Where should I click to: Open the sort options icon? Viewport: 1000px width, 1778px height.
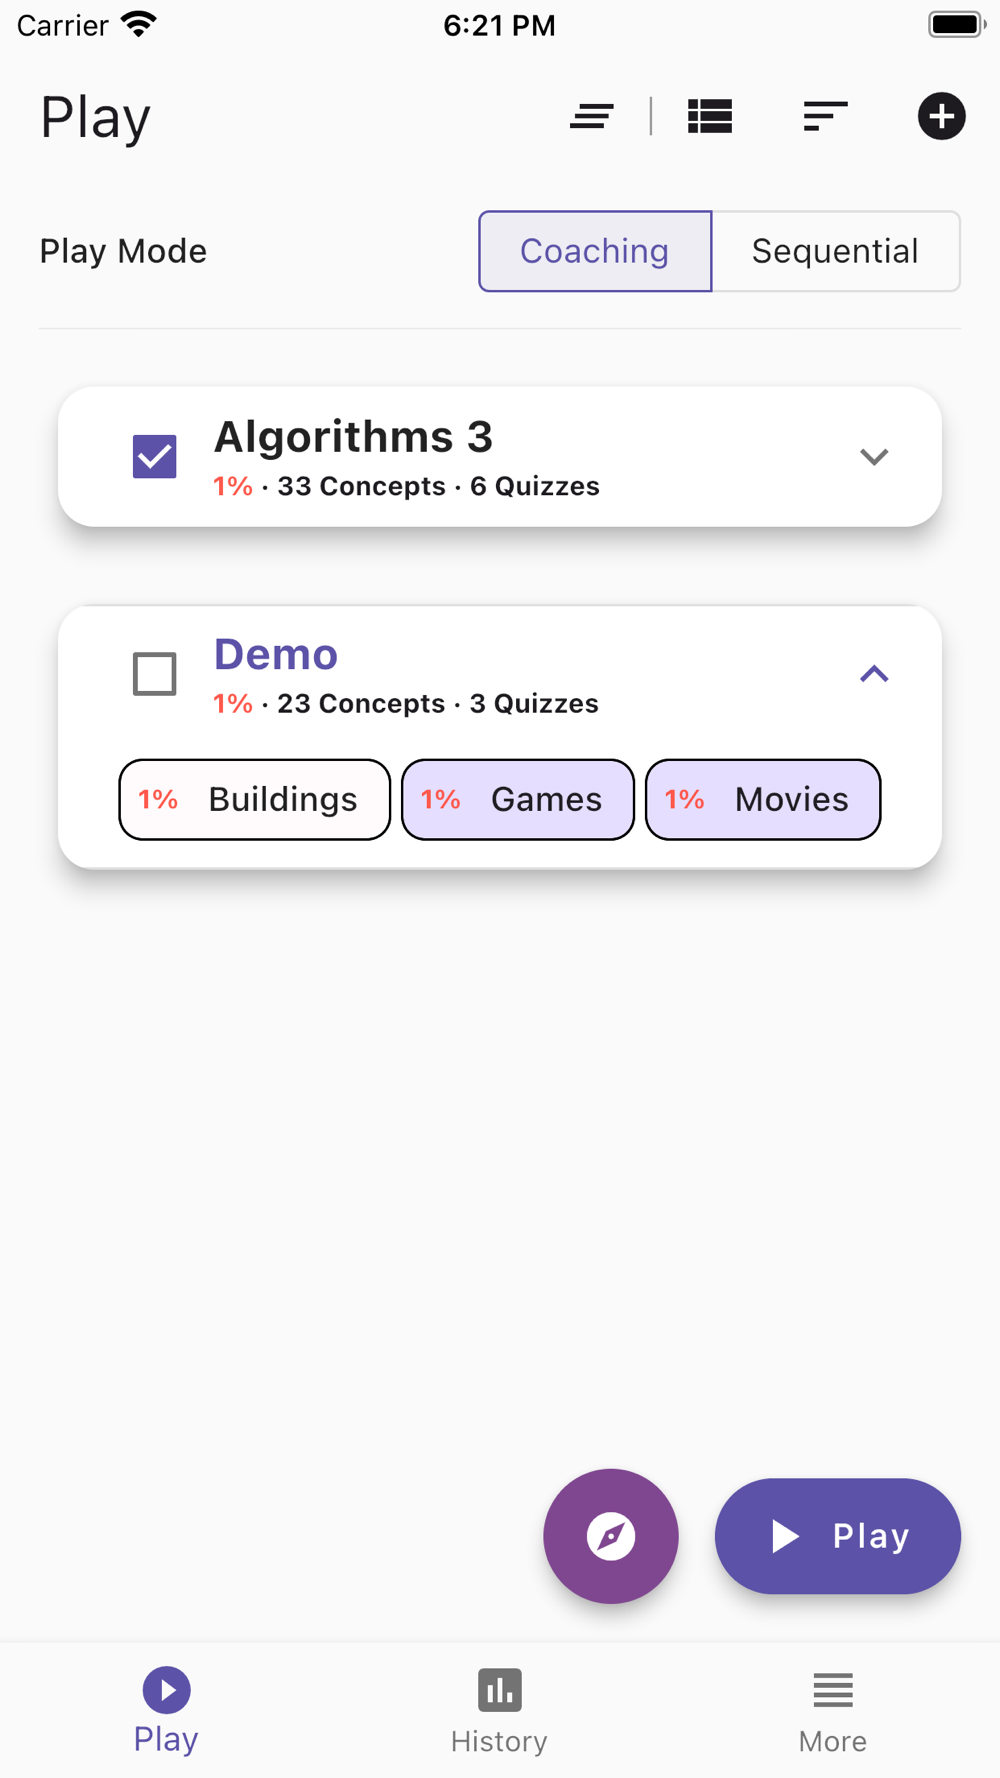(825, 117)
